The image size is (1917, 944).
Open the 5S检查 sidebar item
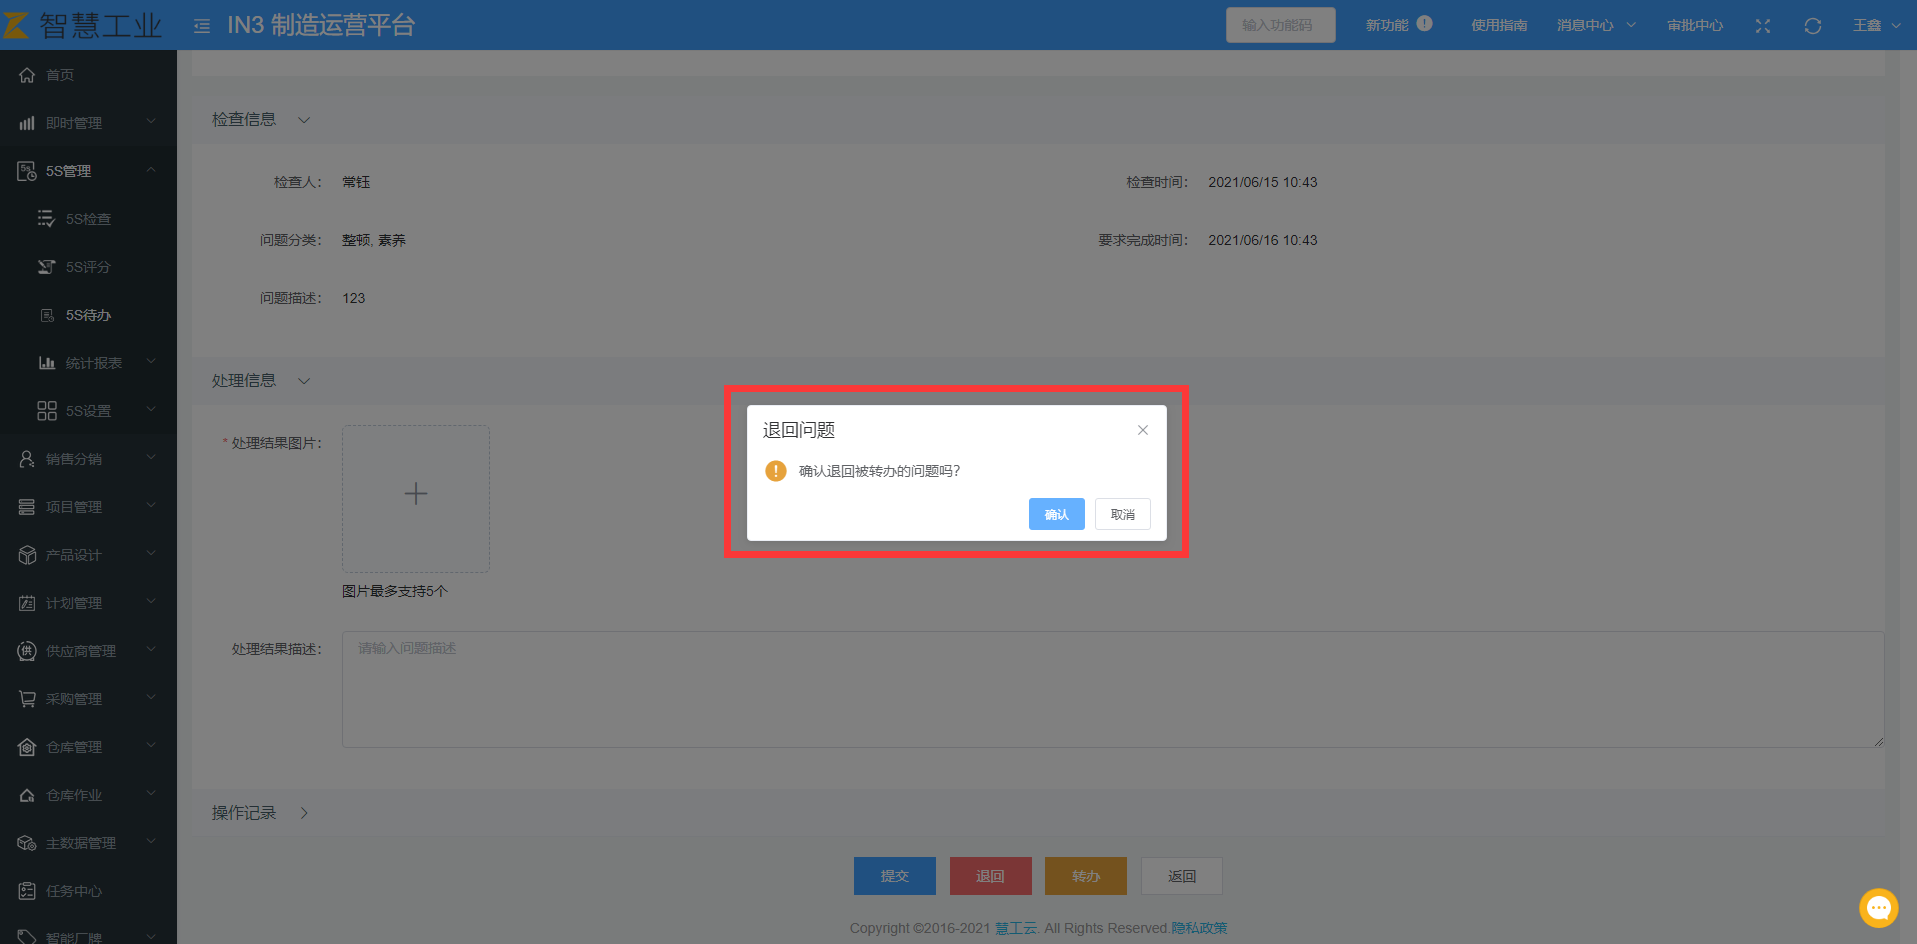pos(88,219)
